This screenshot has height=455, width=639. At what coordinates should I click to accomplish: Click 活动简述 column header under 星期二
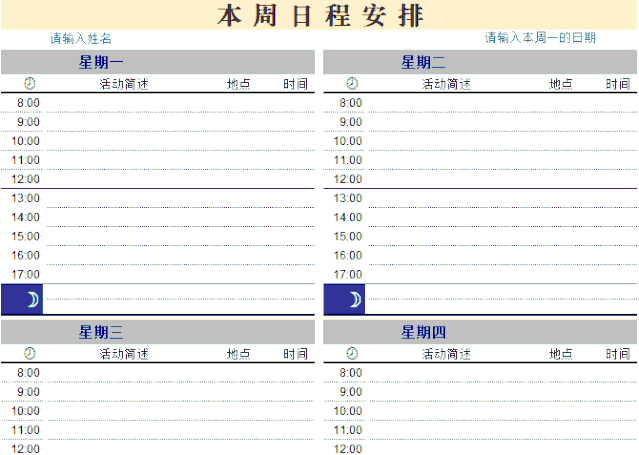(446, 84)
